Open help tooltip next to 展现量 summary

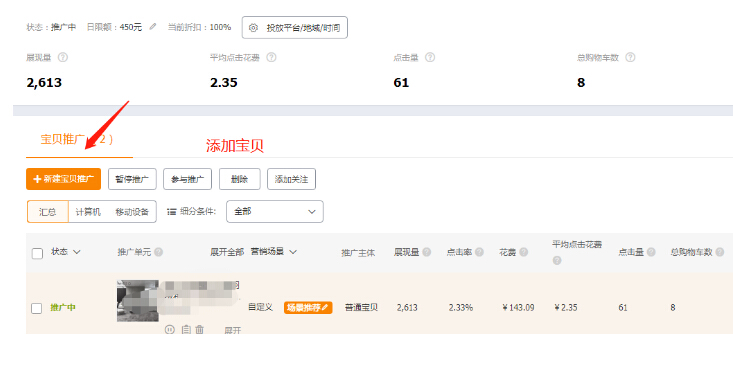63,57
